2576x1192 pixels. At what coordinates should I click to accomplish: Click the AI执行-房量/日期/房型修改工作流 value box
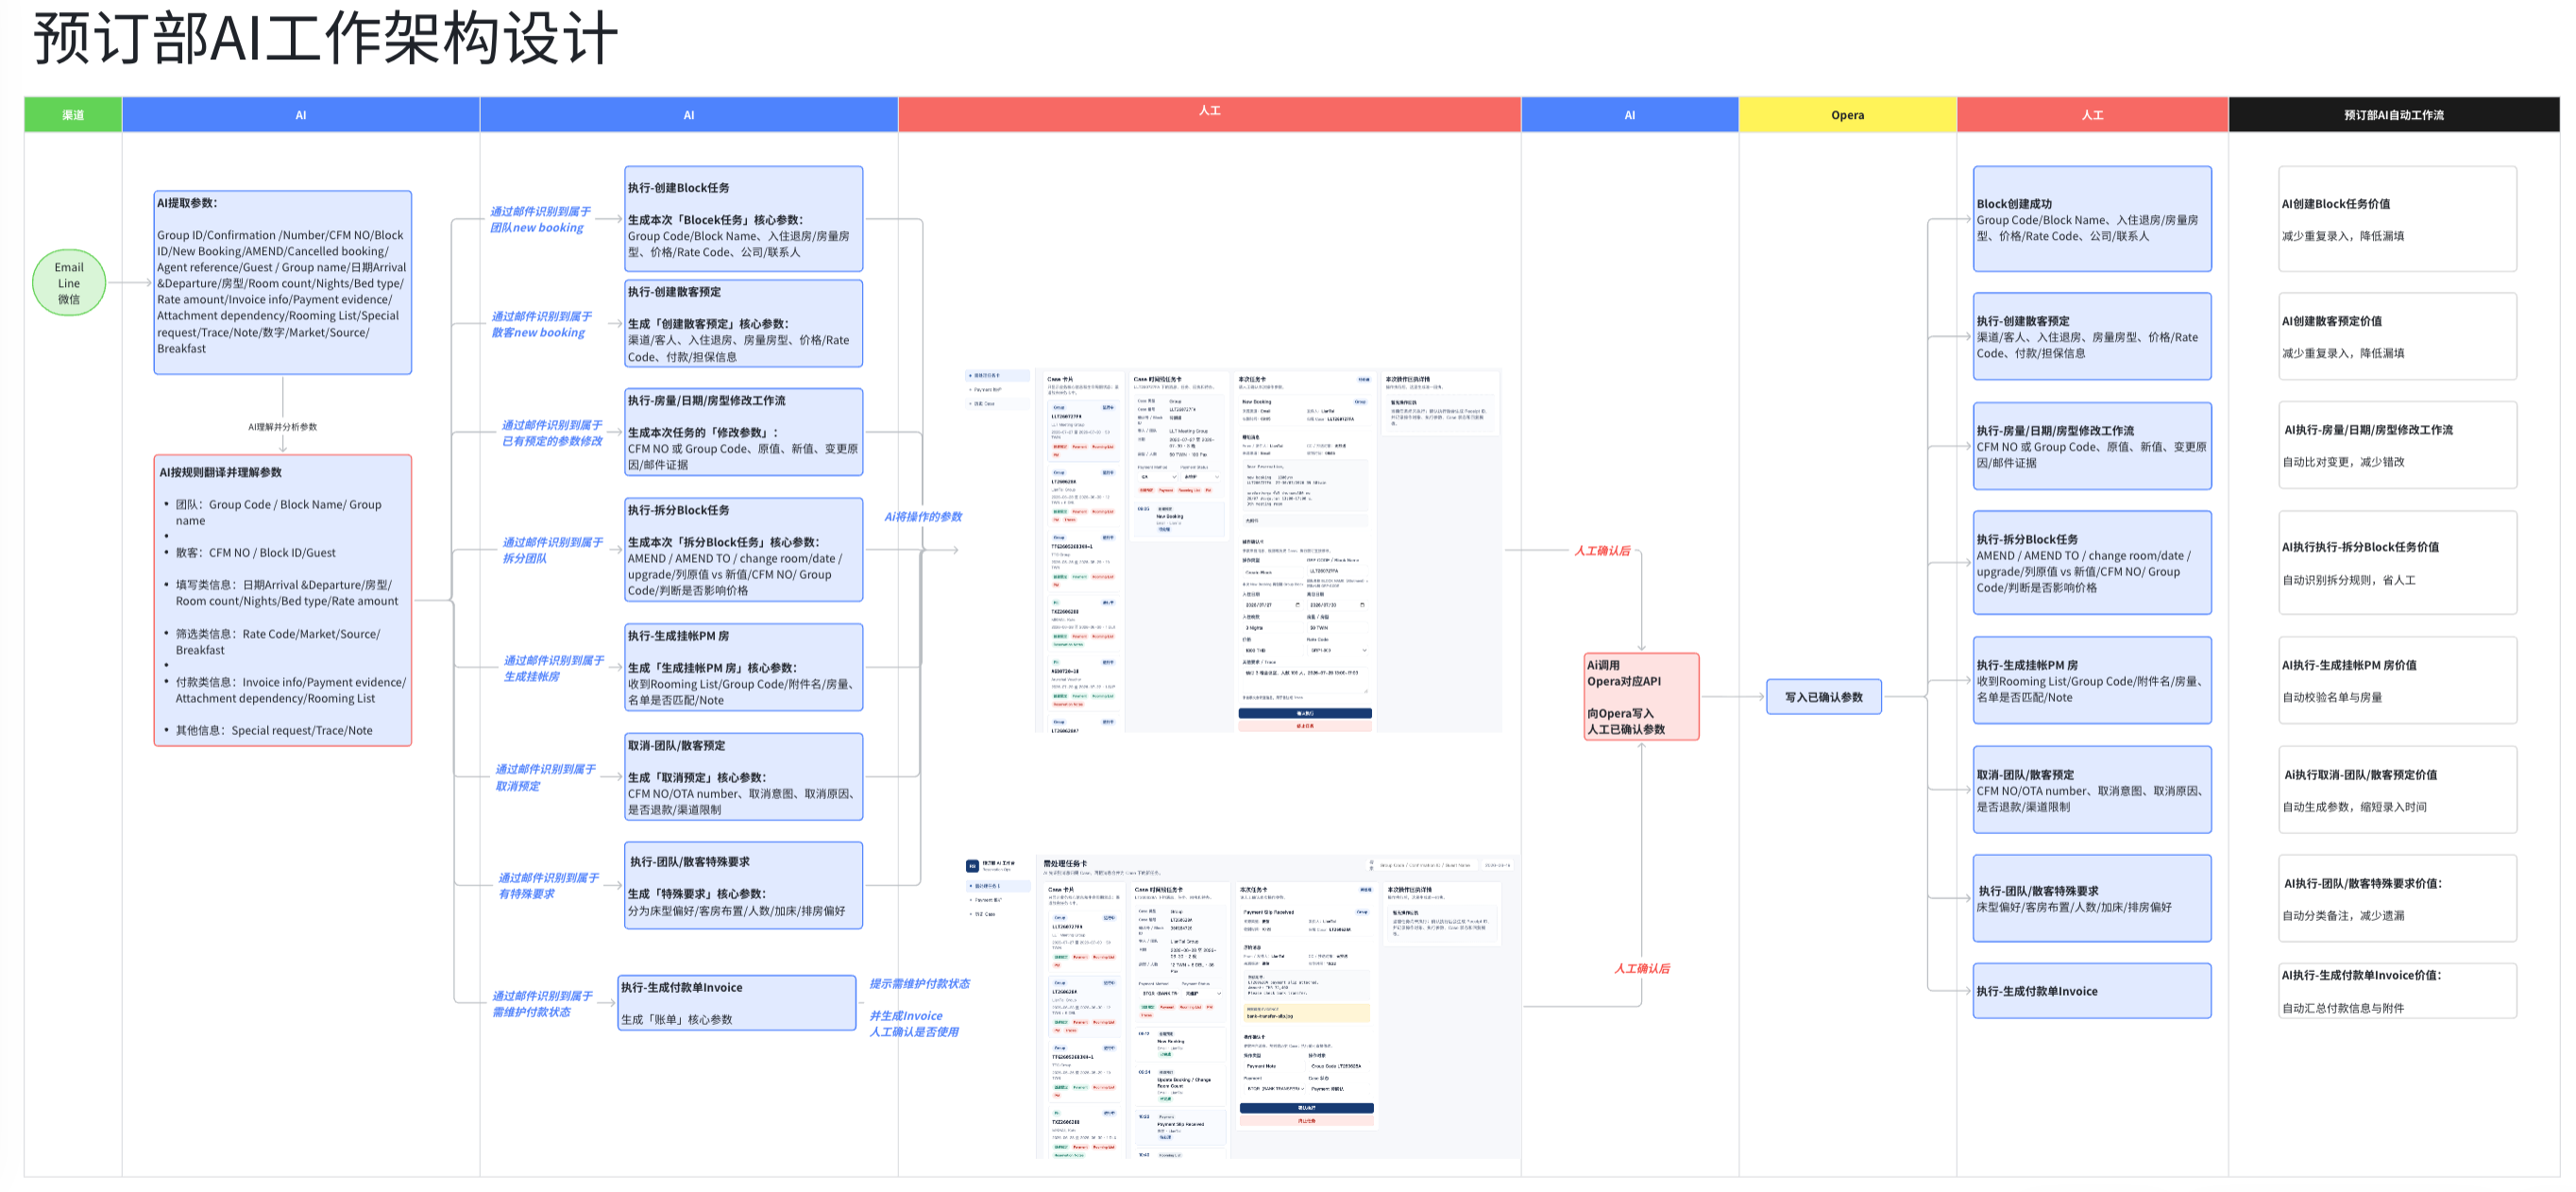pos(2398,445)
